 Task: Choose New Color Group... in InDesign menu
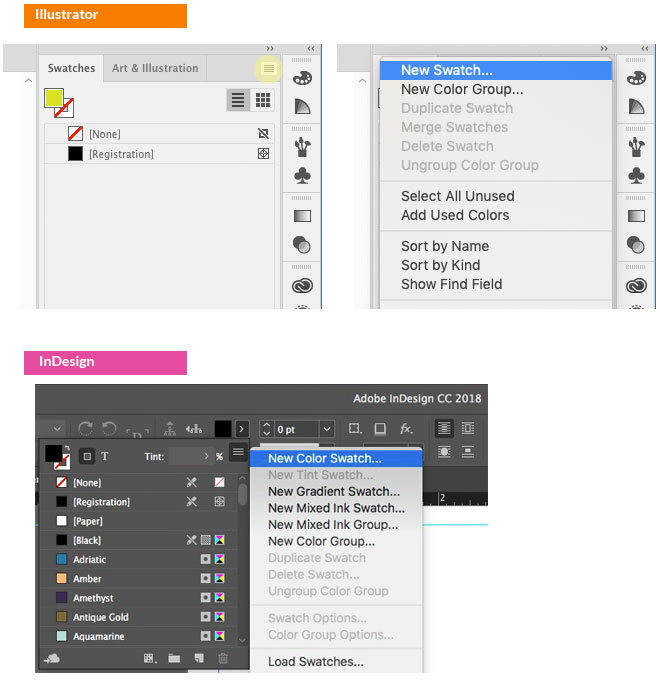tap(336, 541)
